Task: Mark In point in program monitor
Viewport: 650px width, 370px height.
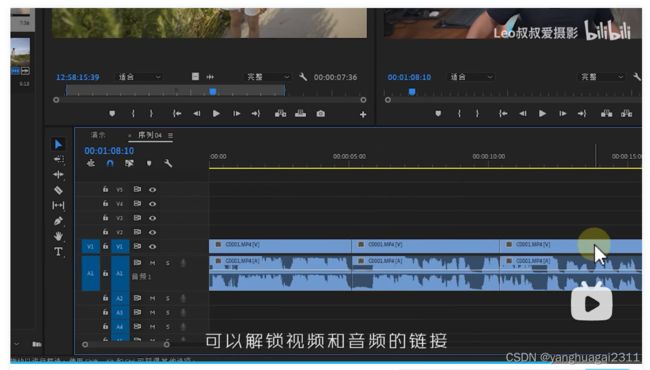Action: pyautogui.click(x=459, y=114)
